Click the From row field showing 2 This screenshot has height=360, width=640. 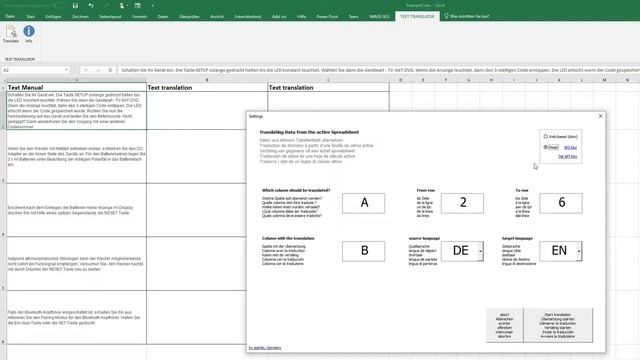[x=462, y=203]
